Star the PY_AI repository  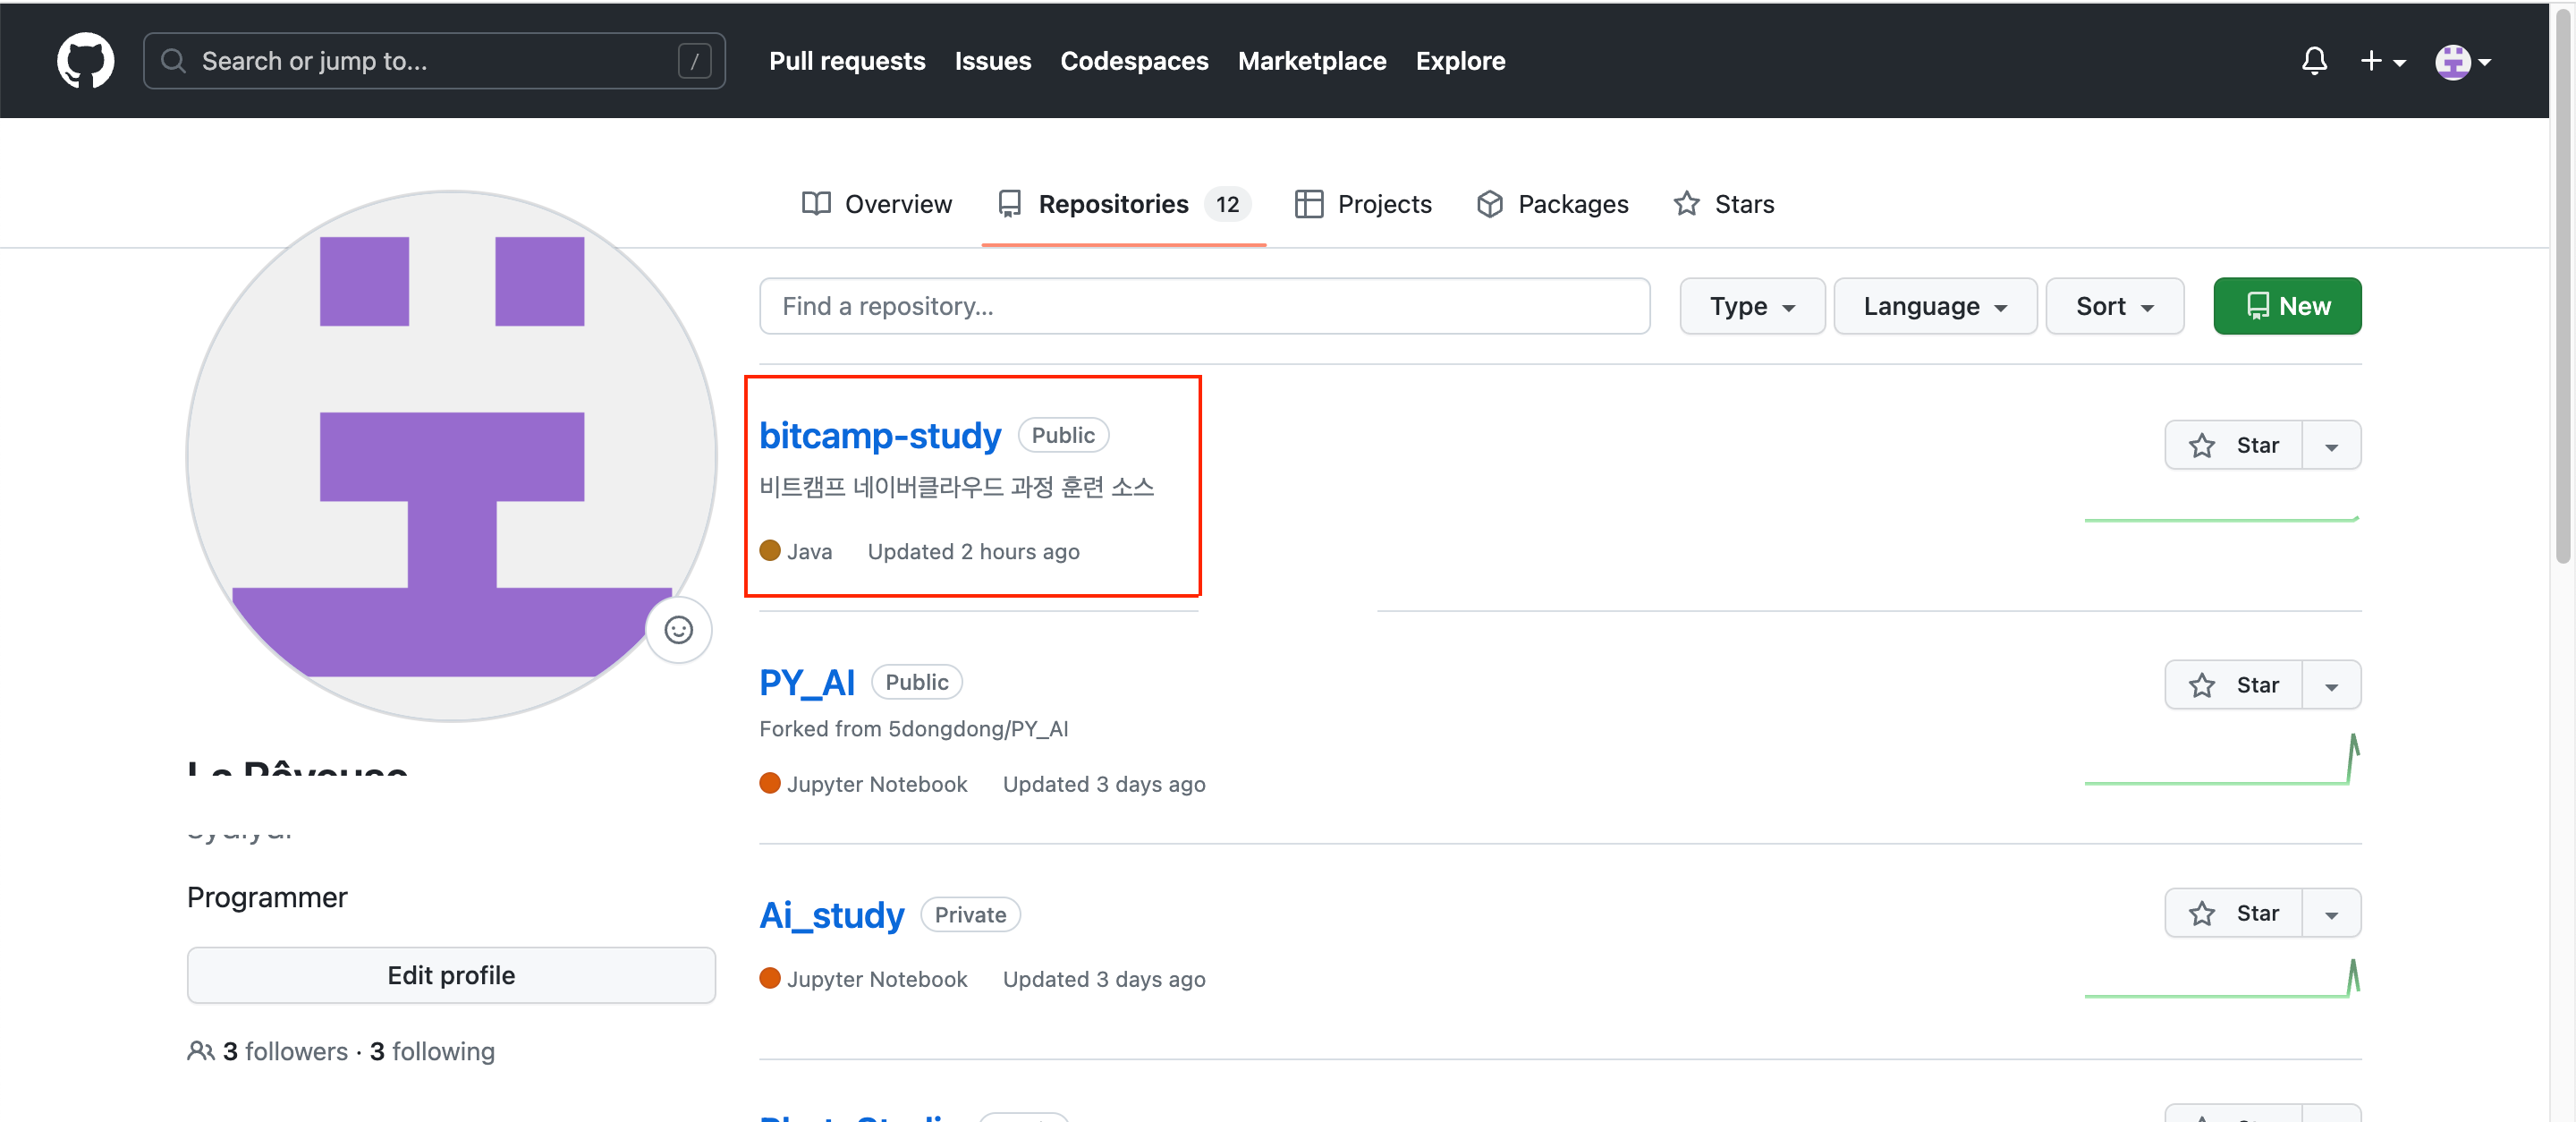[x=2234, y=685]
